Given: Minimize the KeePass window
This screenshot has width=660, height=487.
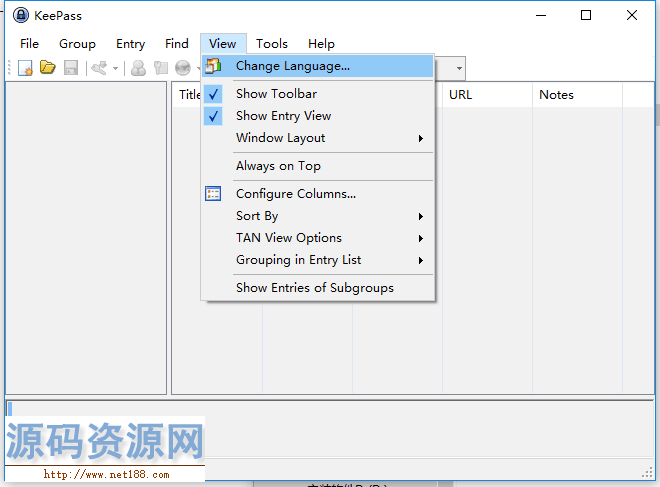Looking at the screenshot, I should pyautogui.click(x=541, y=16).
